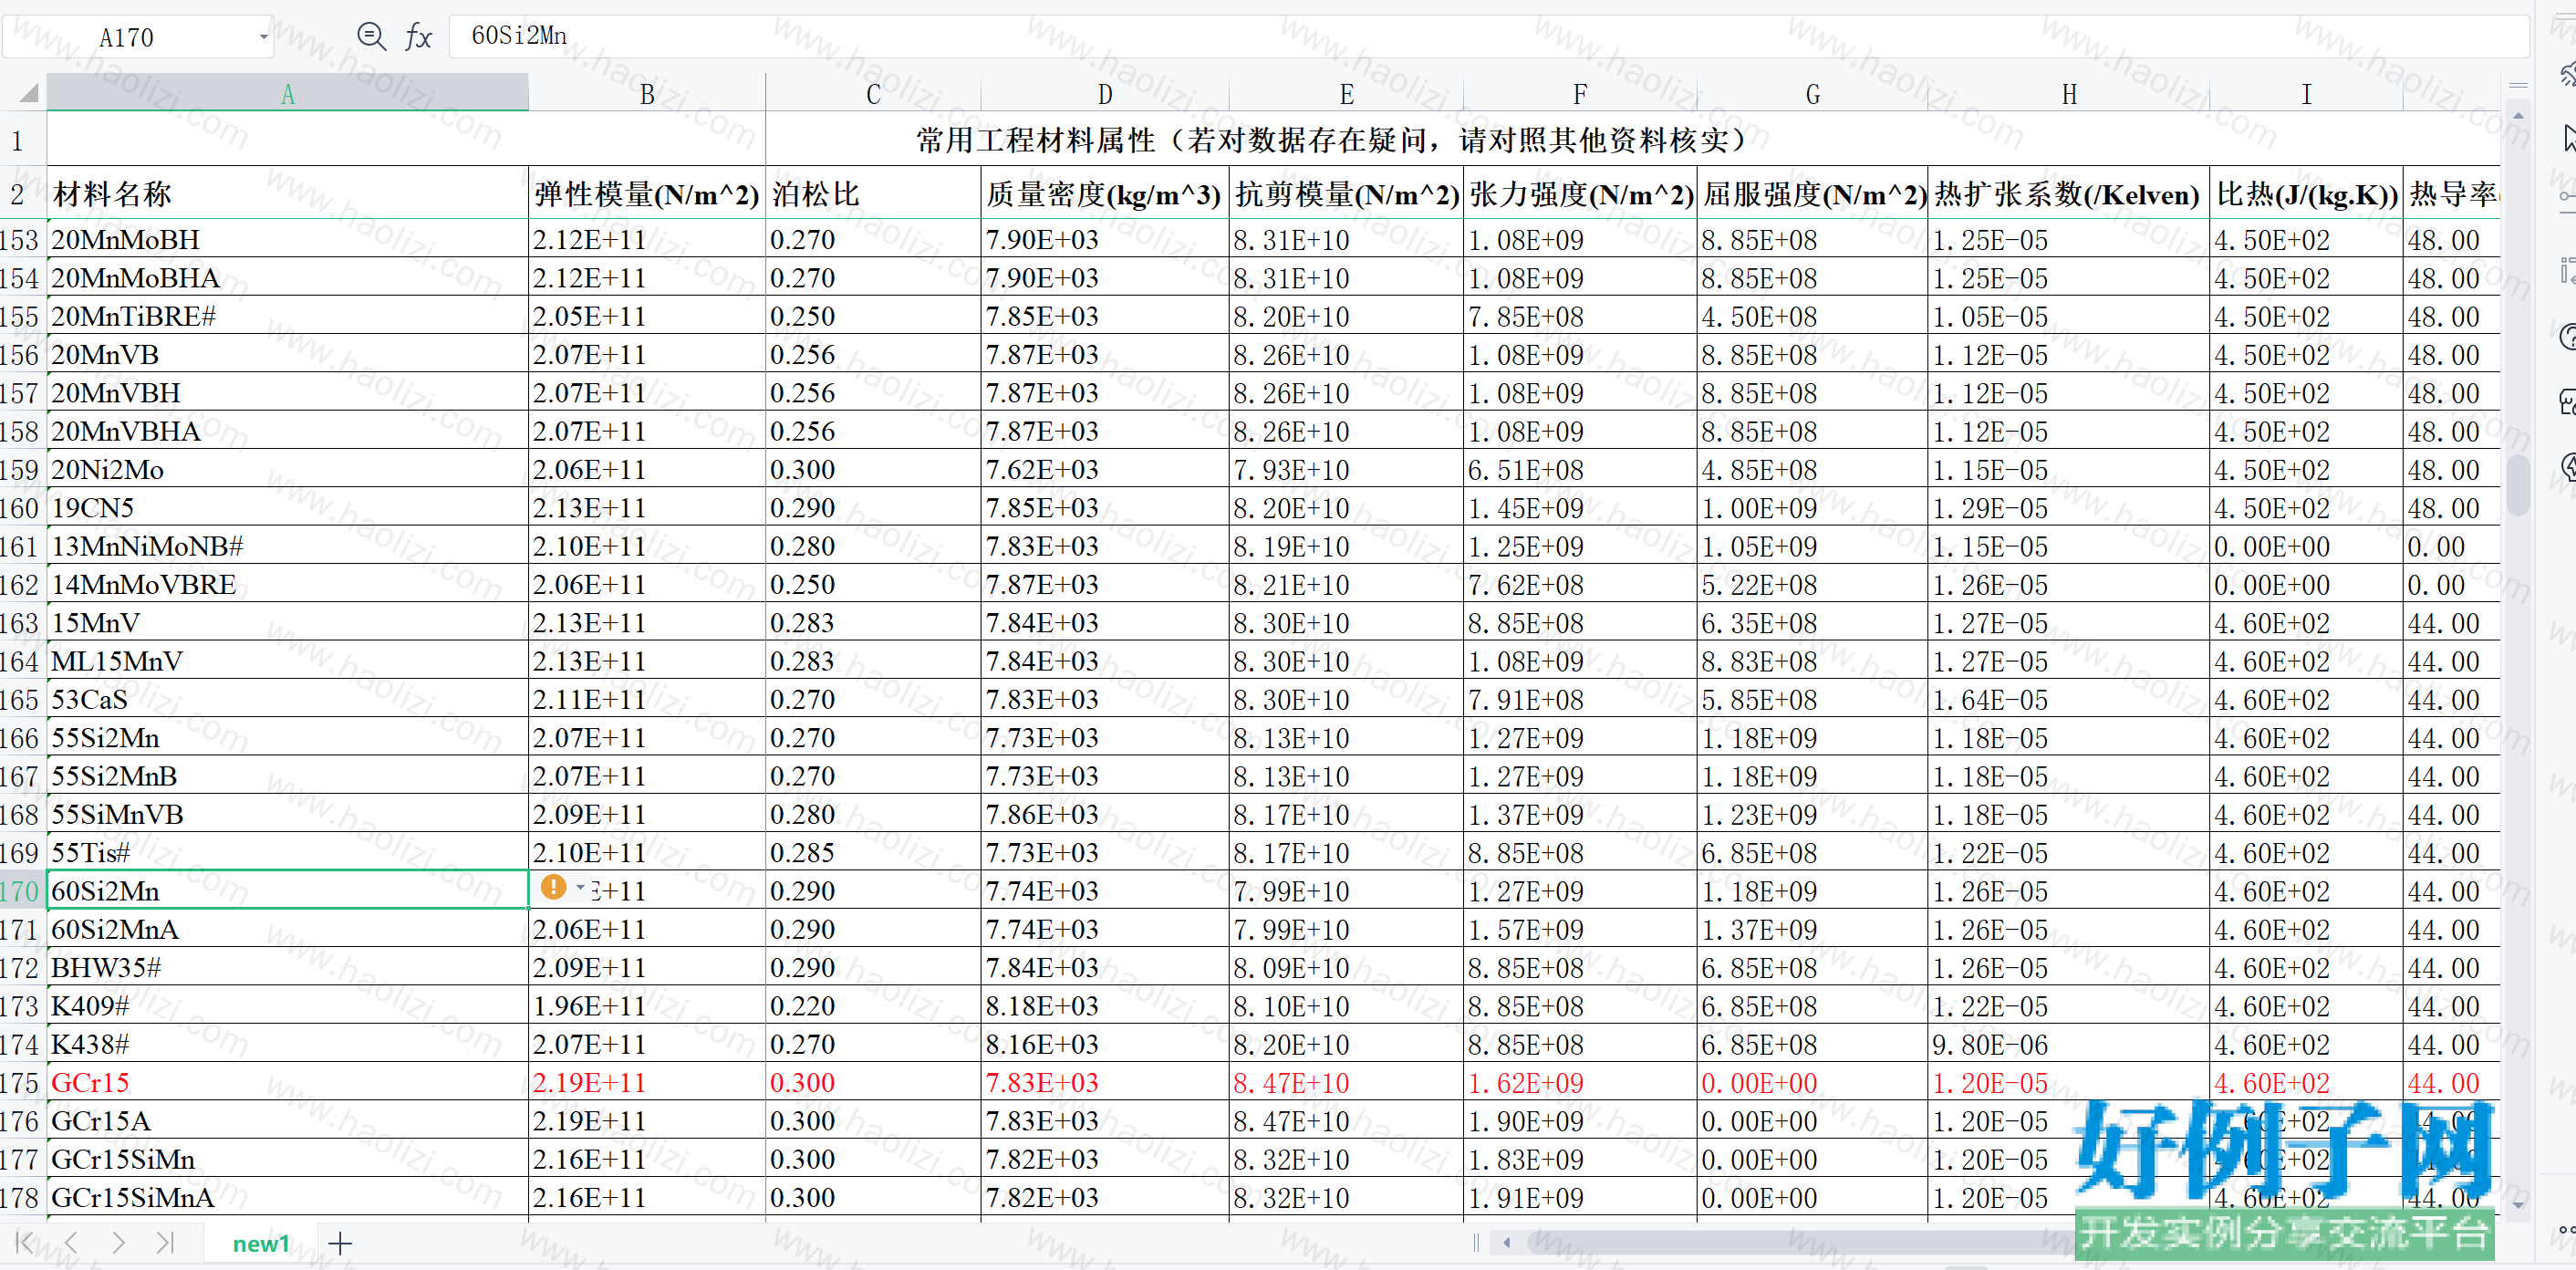Go to the previous sheet tab arrow
2576x1270 pixels.
click(x=71, y=1243)
